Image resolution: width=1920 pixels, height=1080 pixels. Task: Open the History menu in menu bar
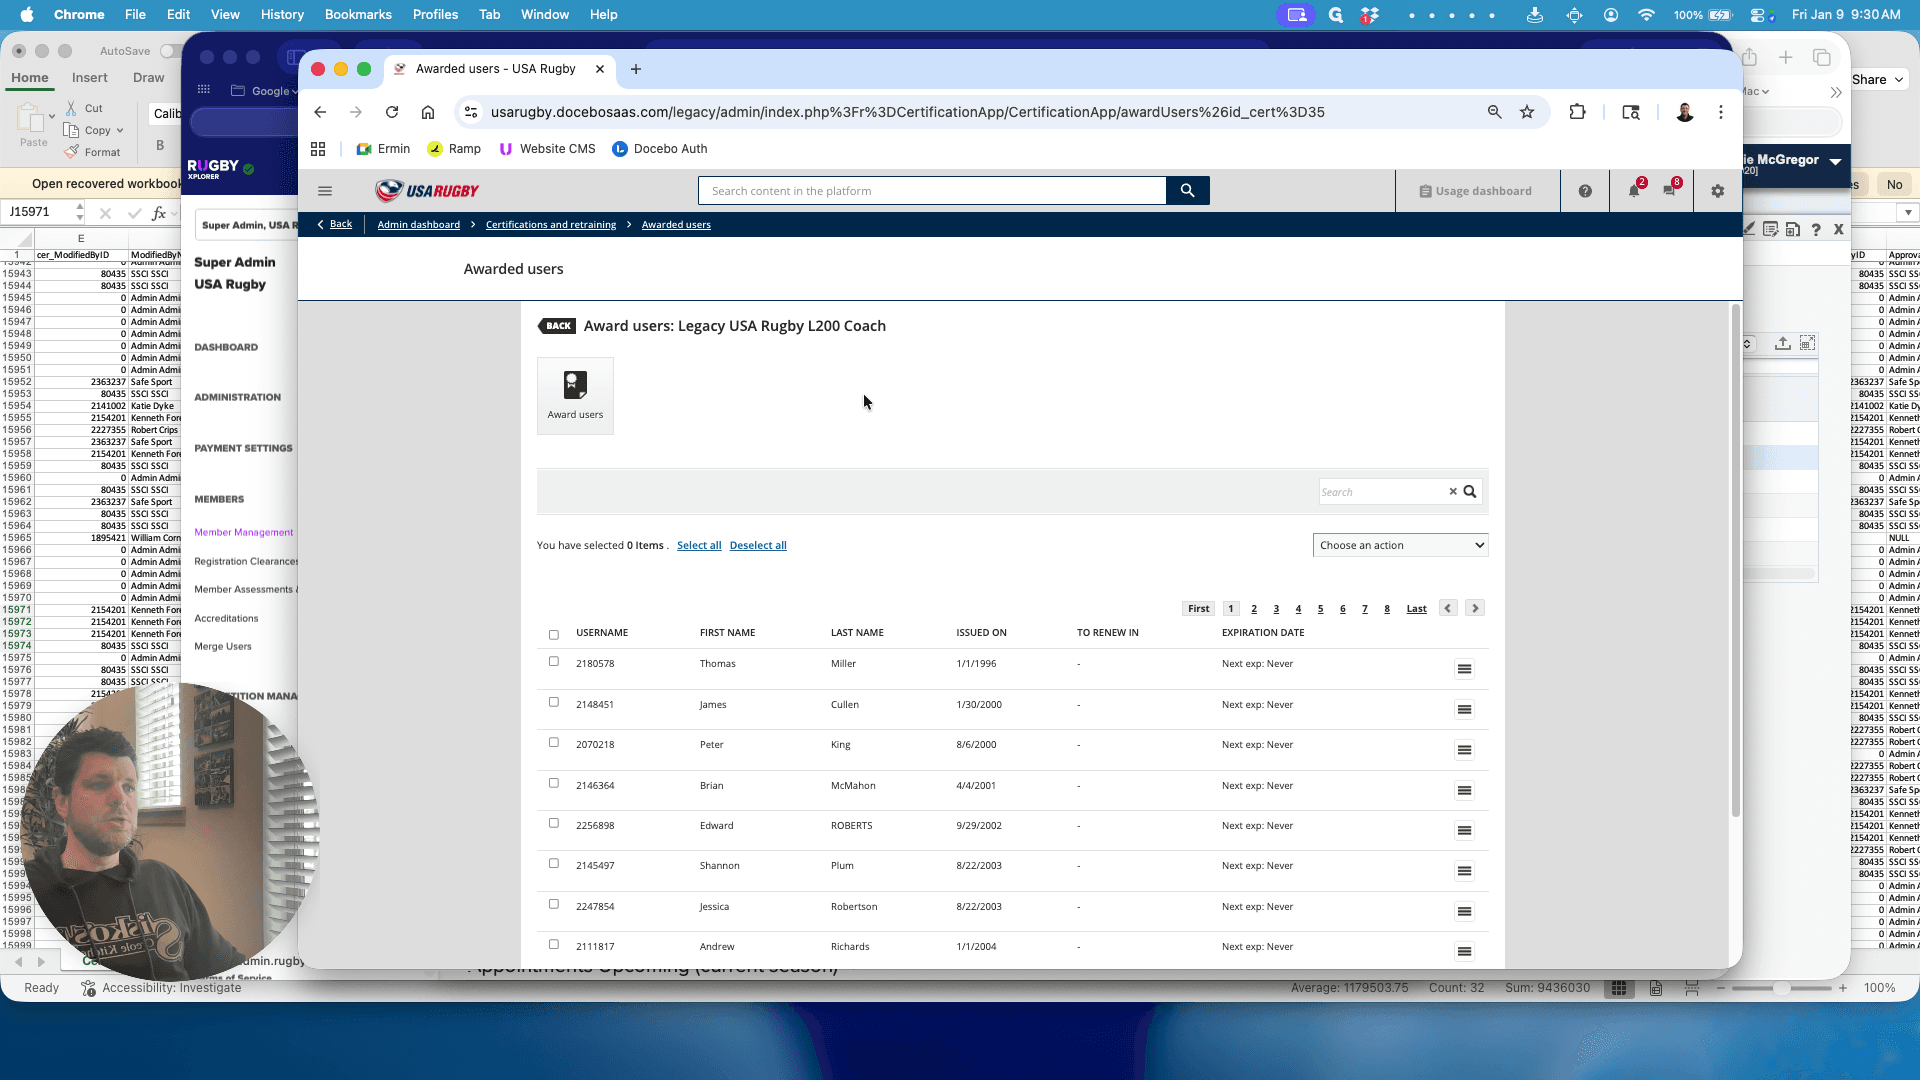pyautogui.click(x=282, y=15)
